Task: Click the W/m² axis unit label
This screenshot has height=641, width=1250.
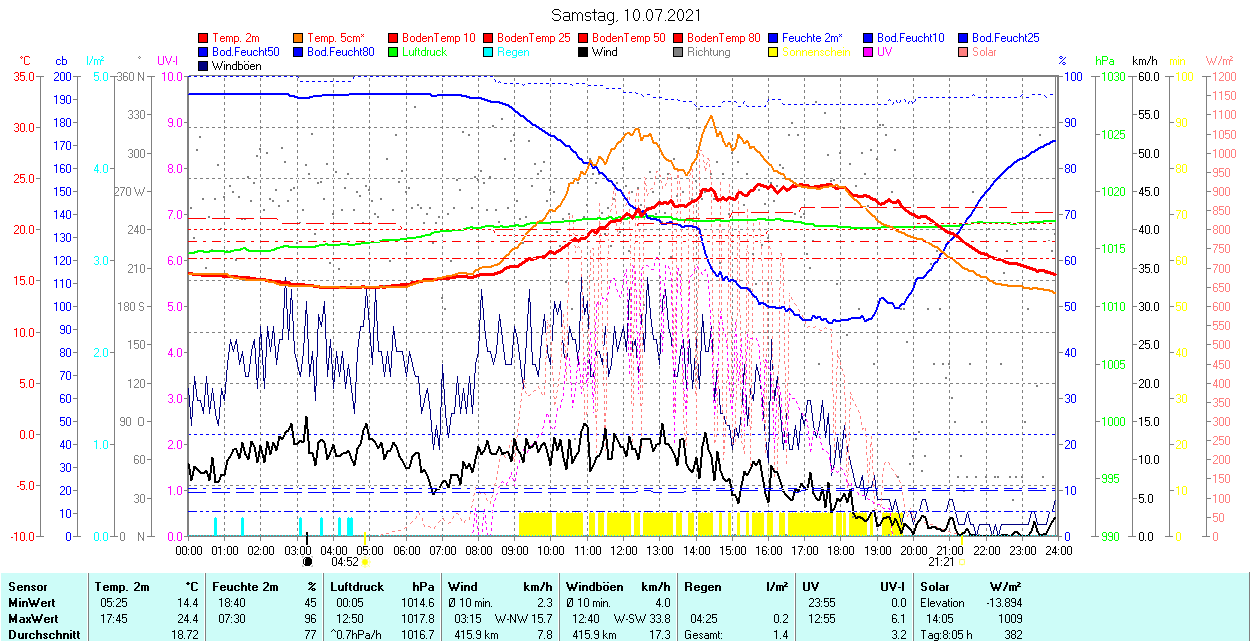Action: pyautogui.click(x=1219, y=61)
